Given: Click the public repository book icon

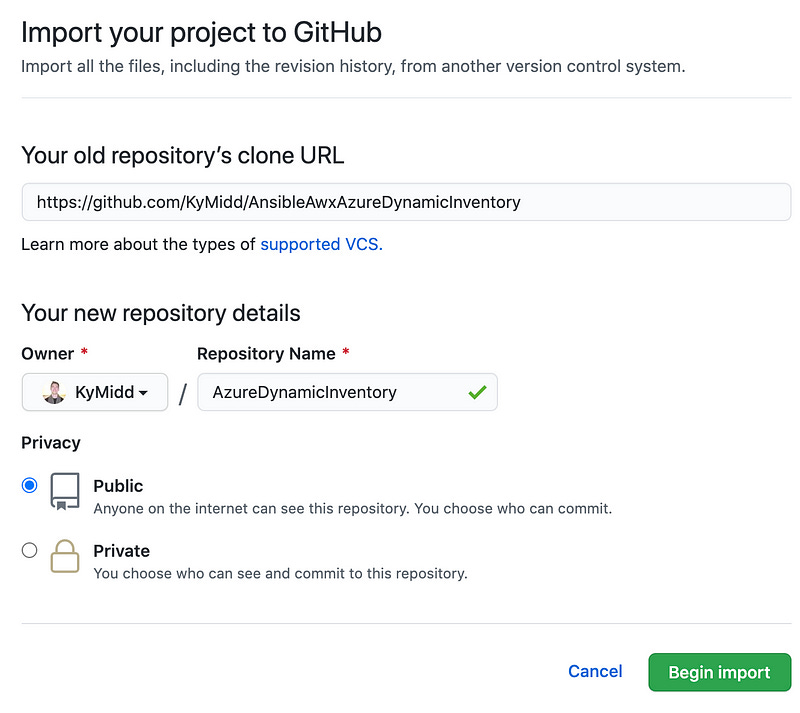Looking at the screenshot, I should tap(65, 491).
